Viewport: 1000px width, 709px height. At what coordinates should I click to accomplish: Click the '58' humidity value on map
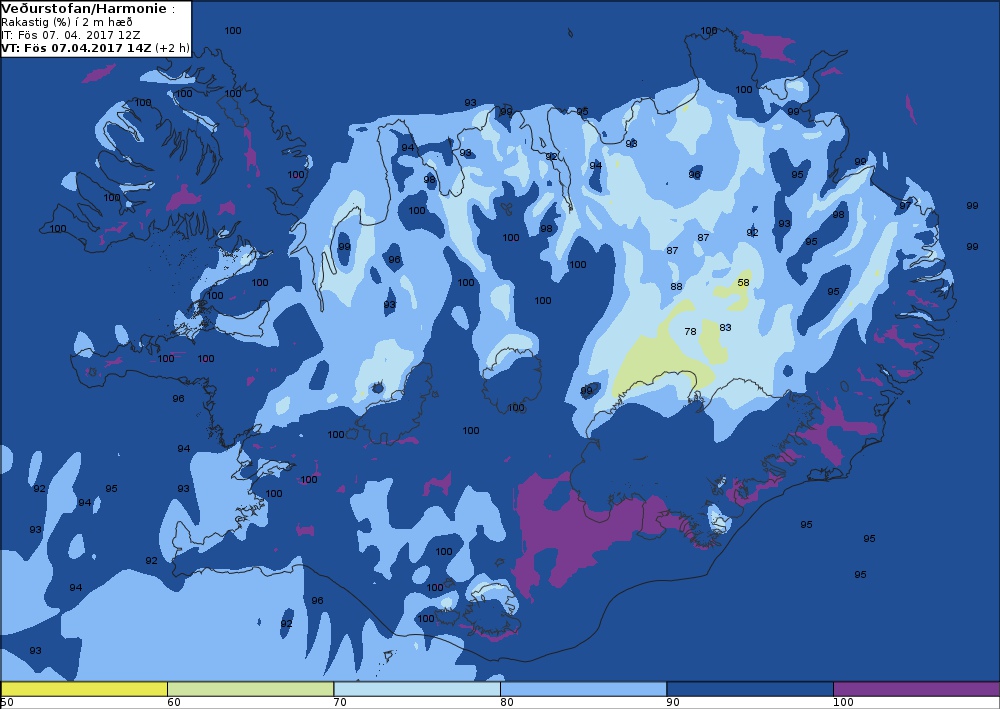(743, 282)
